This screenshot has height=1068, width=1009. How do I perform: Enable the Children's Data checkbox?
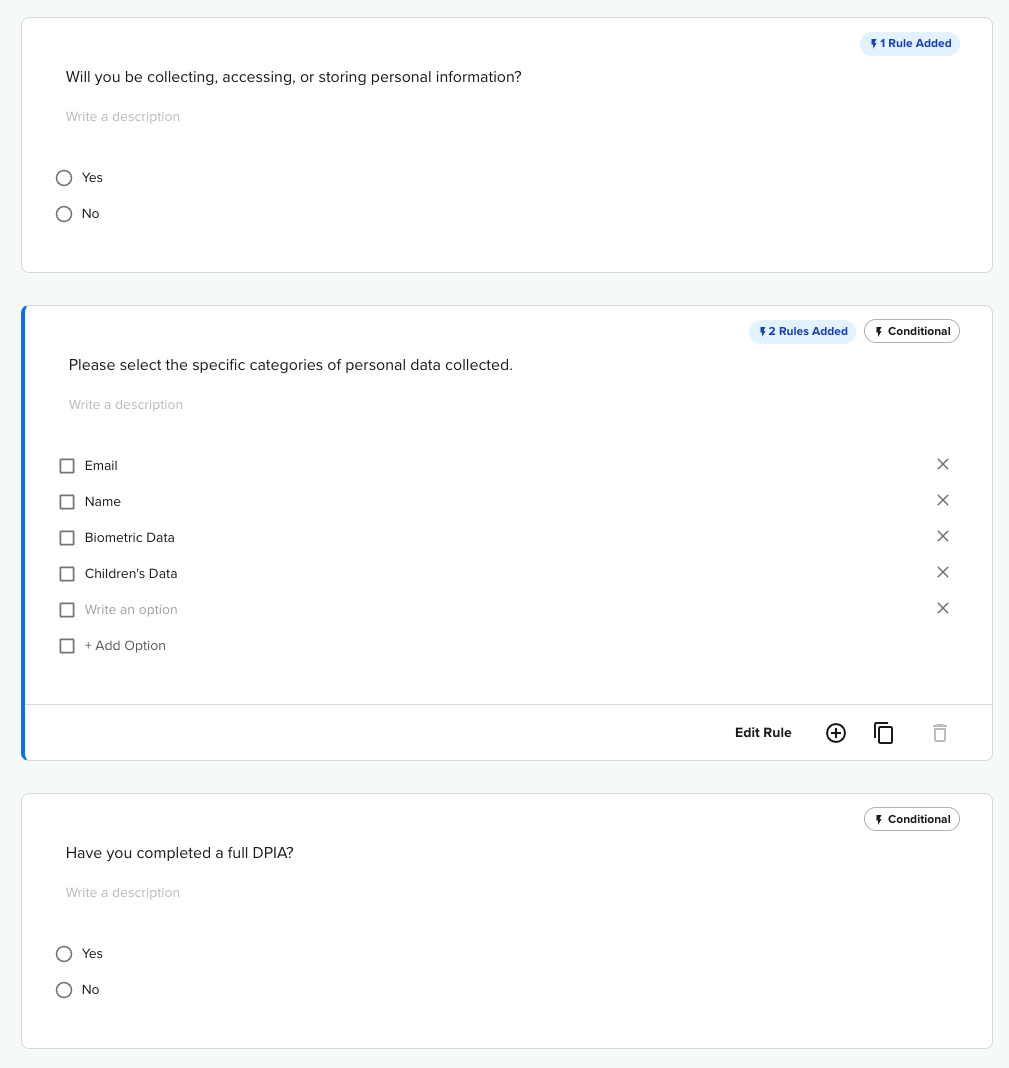click(x=67, y=574)
